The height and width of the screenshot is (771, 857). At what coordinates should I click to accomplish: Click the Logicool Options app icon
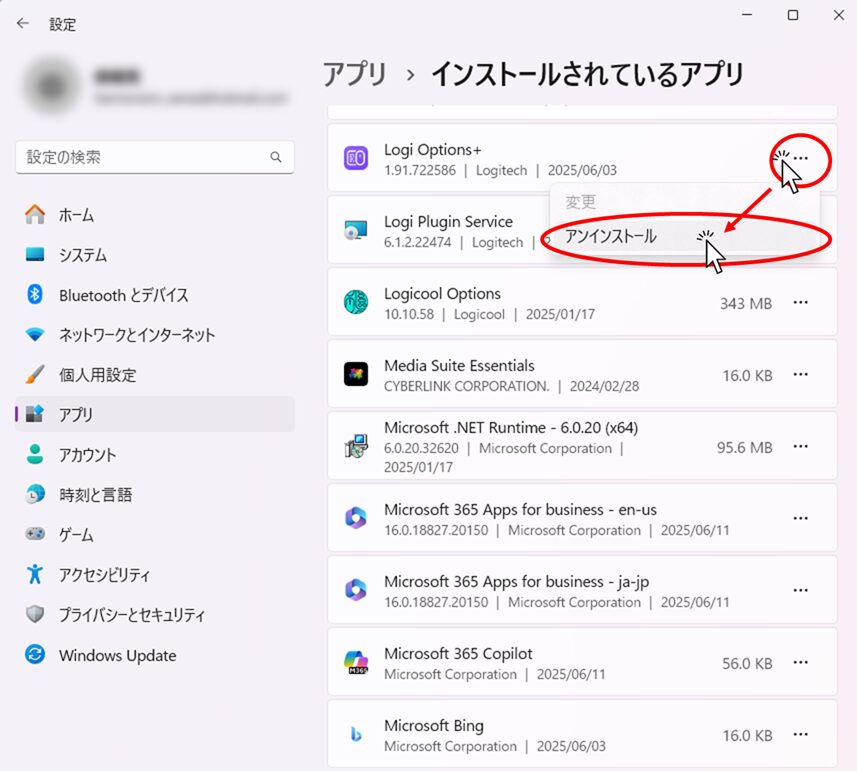(x=356, y=302)
